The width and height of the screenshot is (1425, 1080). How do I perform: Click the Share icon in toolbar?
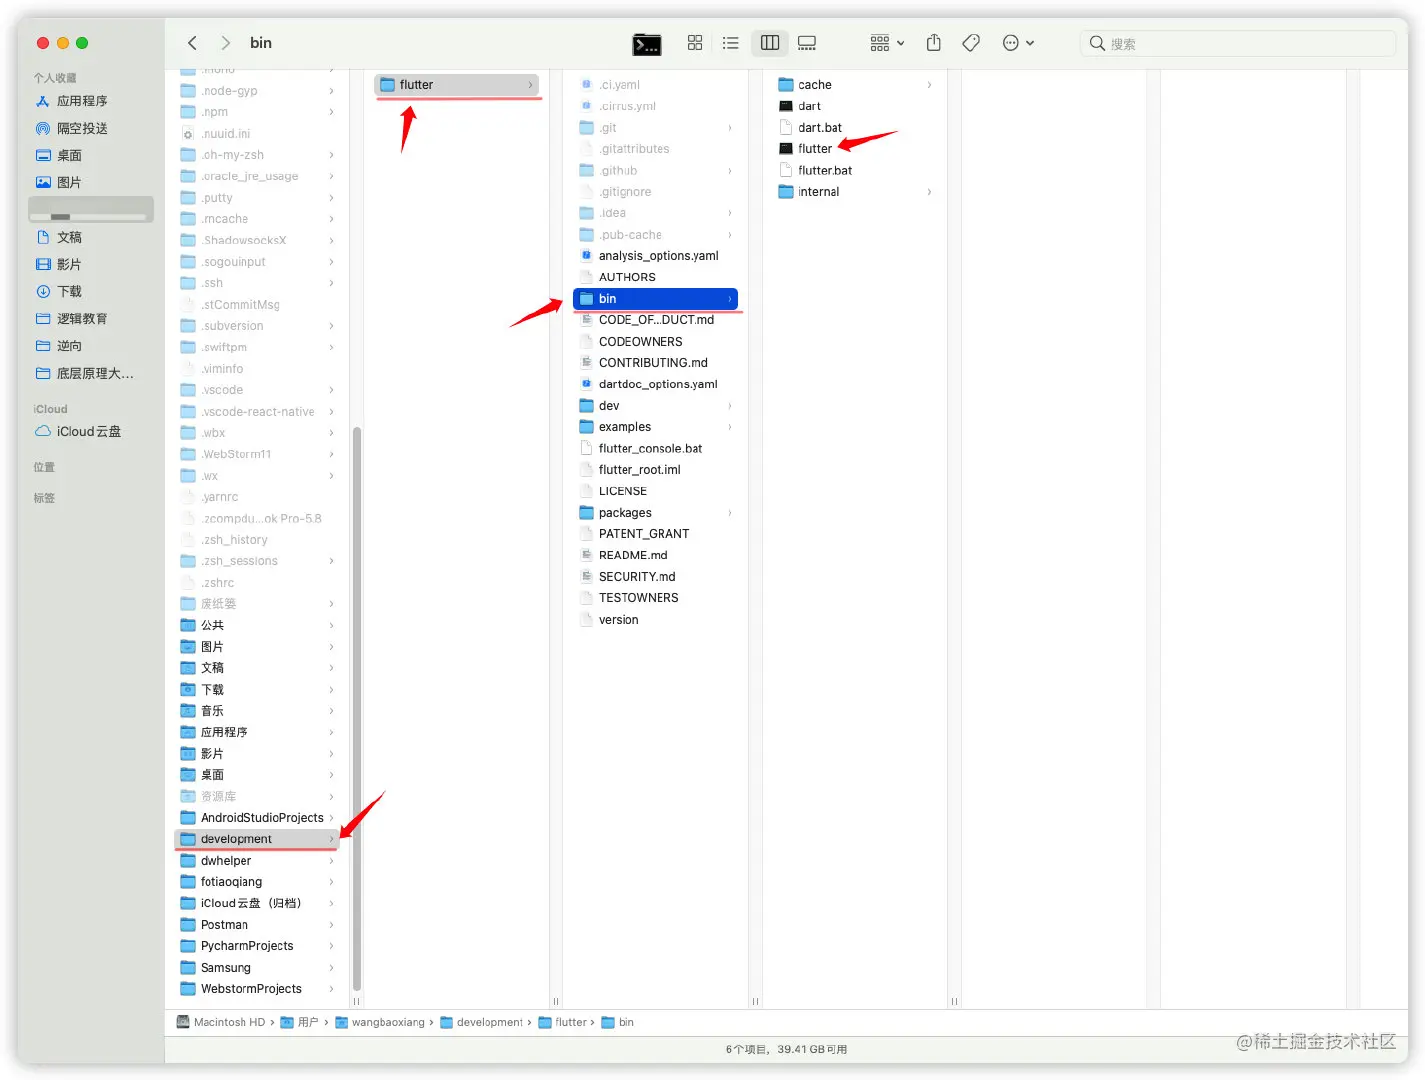[933, 43]
